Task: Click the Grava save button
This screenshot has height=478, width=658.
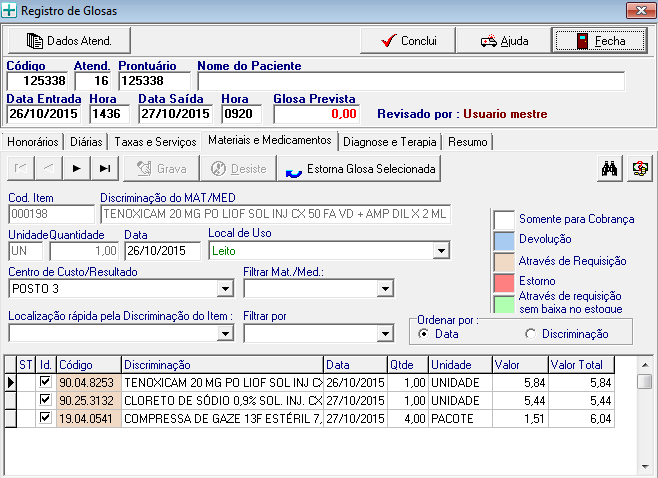Action: point(162,168)
